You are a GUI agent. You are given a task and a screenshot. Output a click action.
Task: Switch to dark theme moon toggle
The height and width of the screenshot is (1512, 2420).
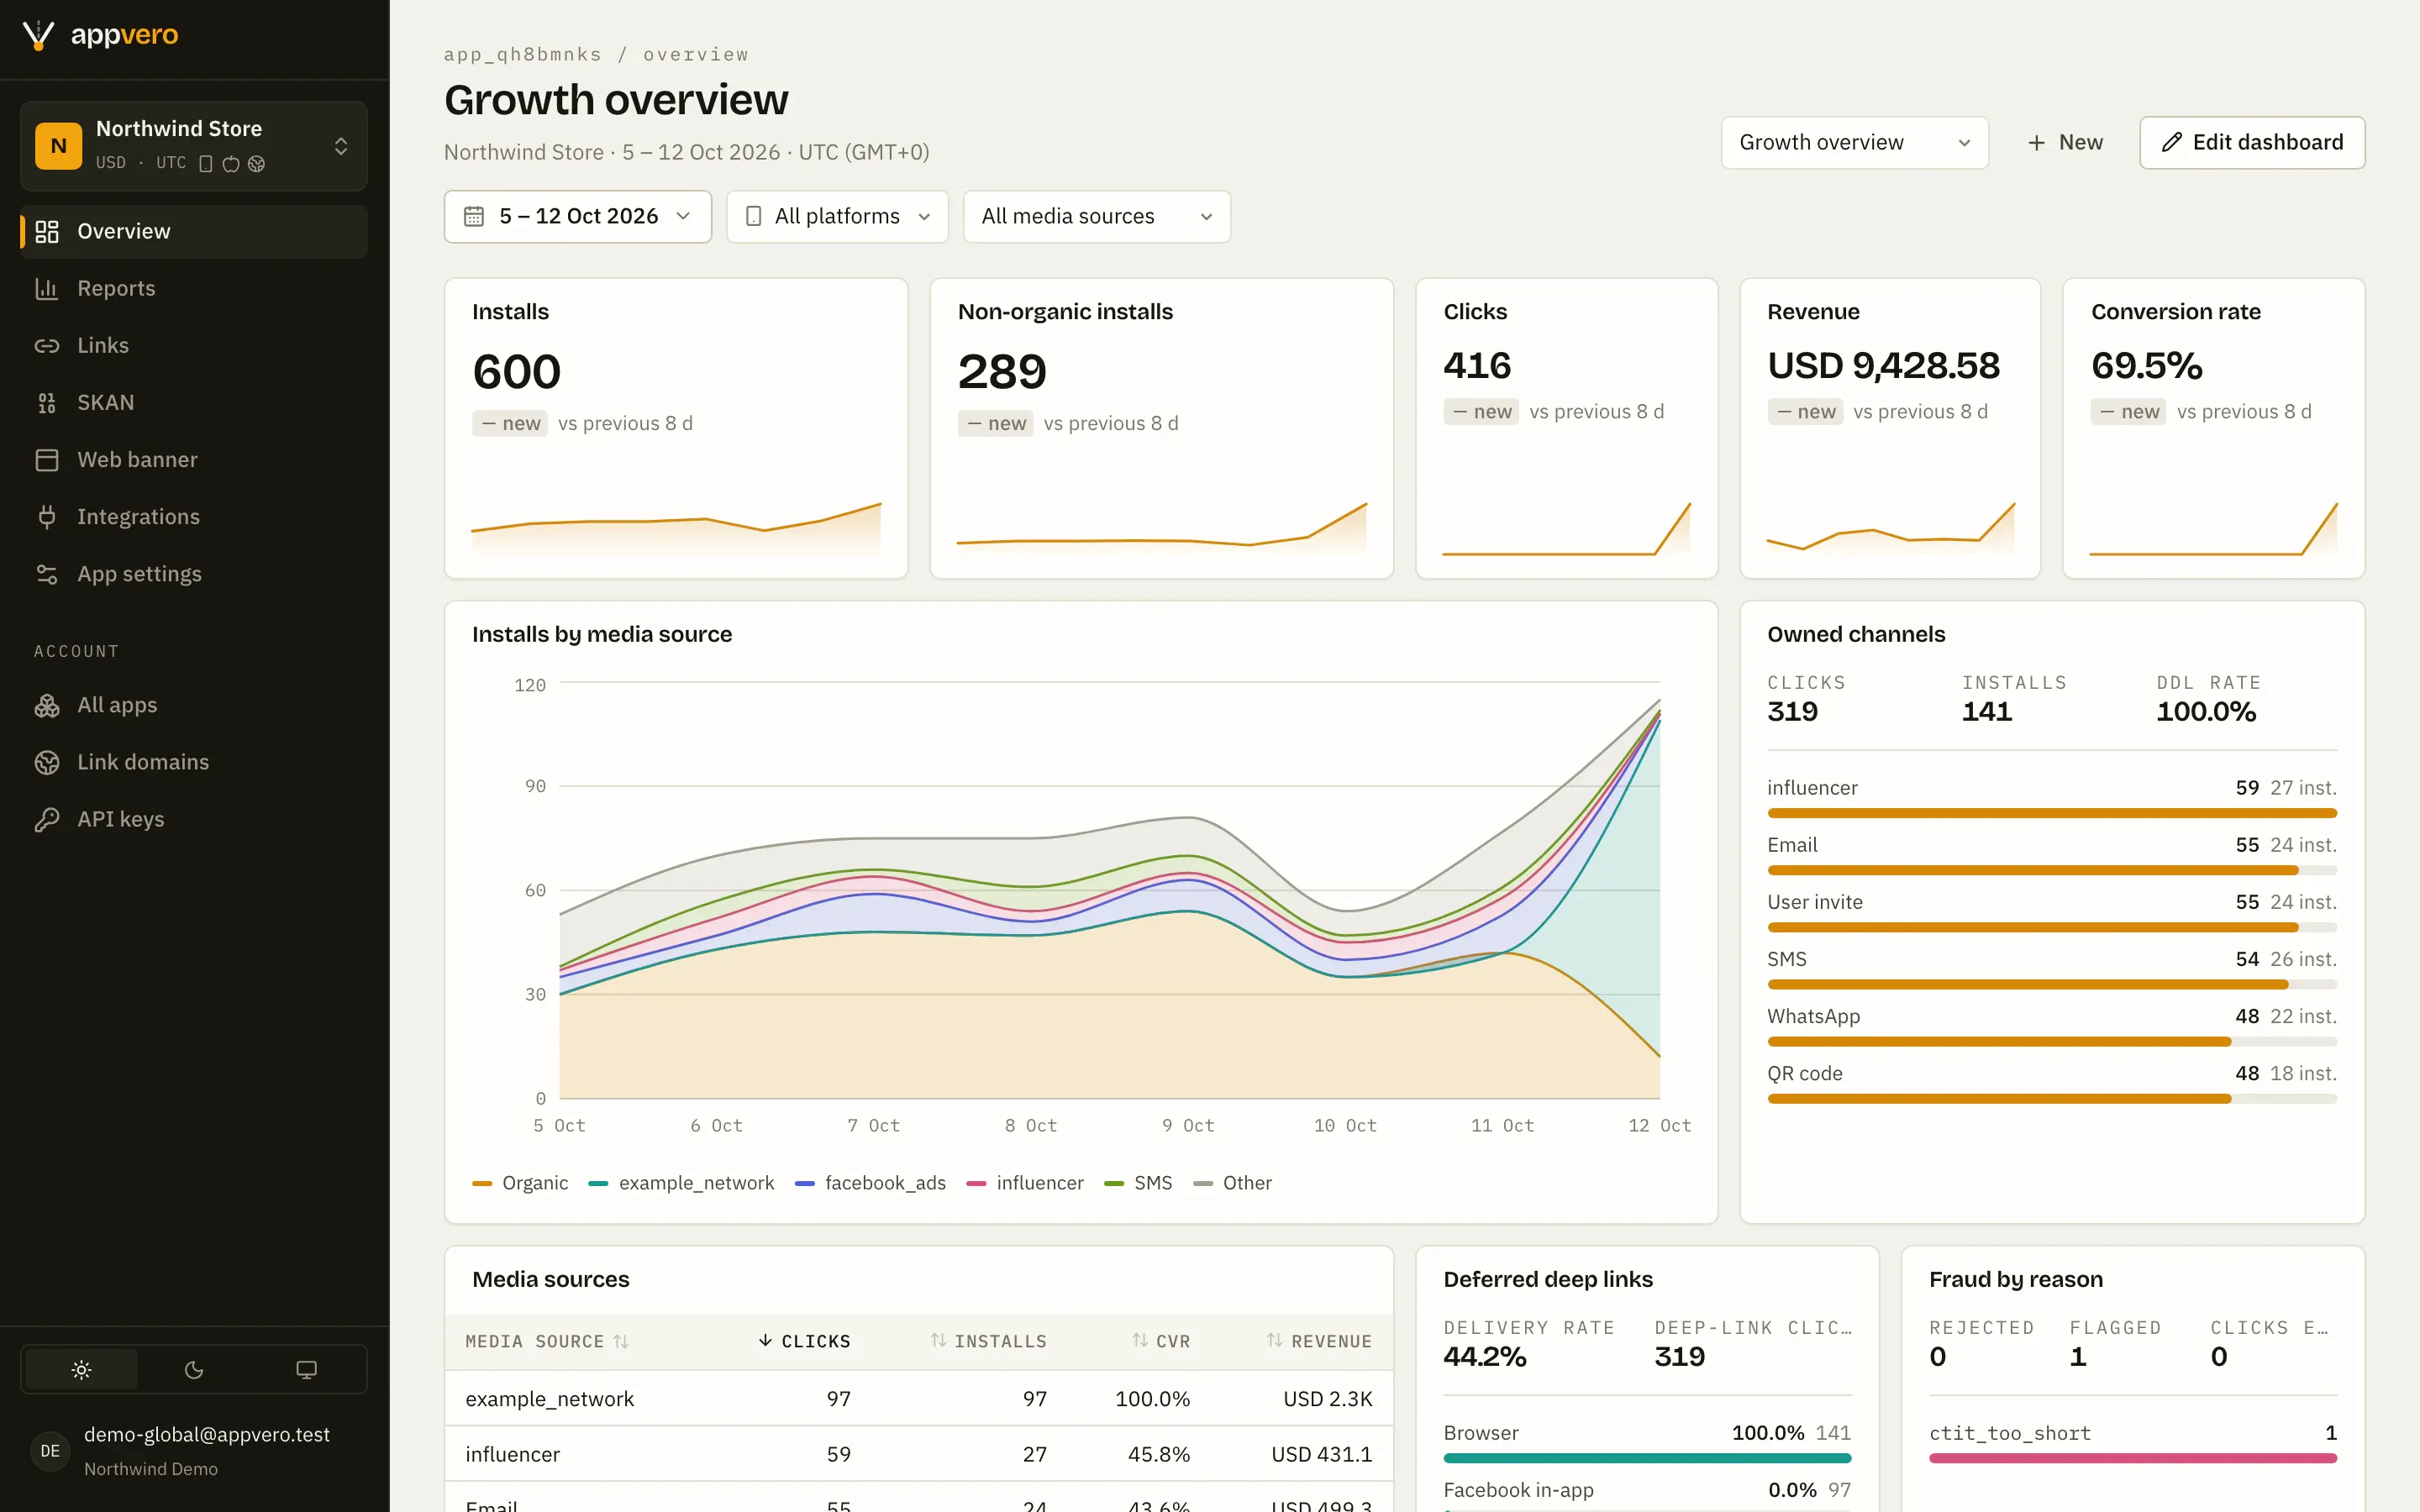pyautogui.click(x=194, y=1370)
